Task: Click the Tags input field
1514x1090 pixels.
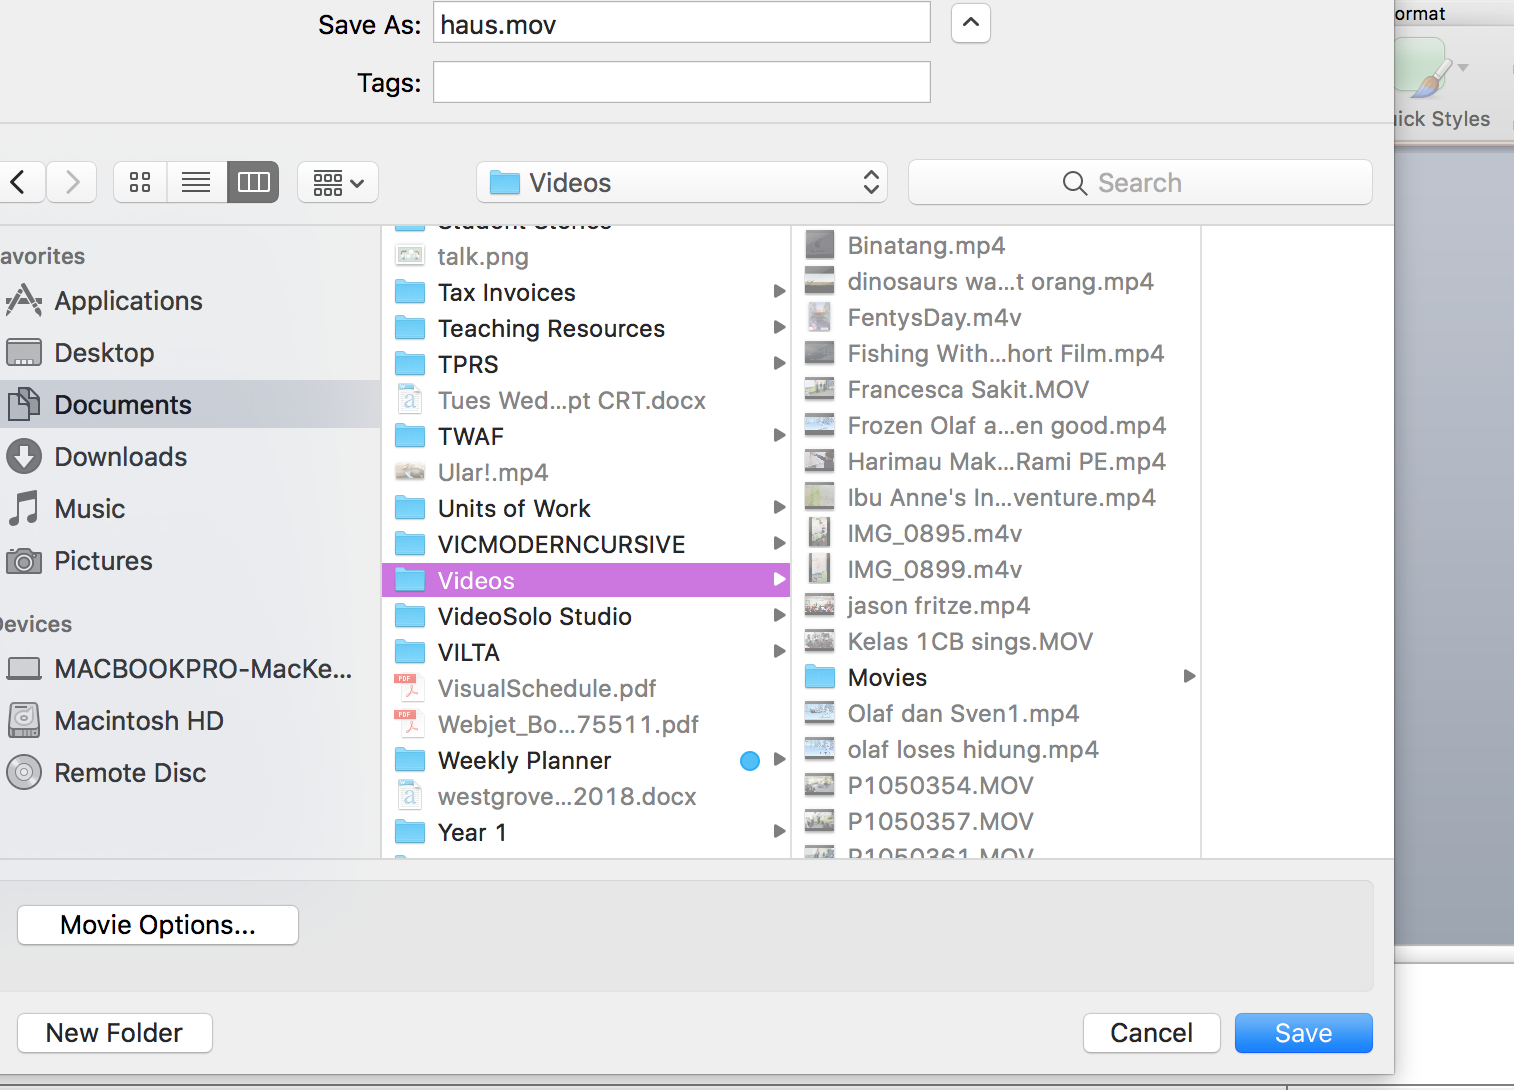Action: tap(681, 82)
